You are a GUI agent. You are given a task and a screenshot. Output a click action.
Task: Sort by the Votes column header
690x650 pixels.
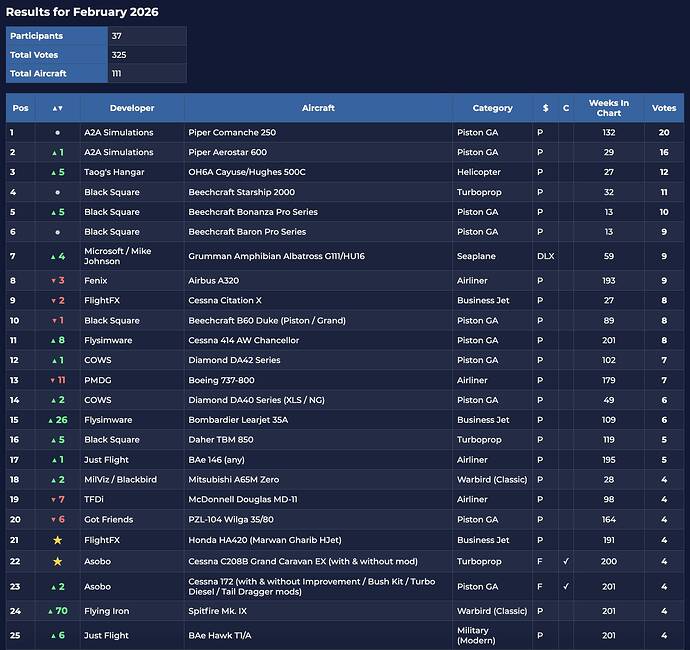tap(663, 108)
